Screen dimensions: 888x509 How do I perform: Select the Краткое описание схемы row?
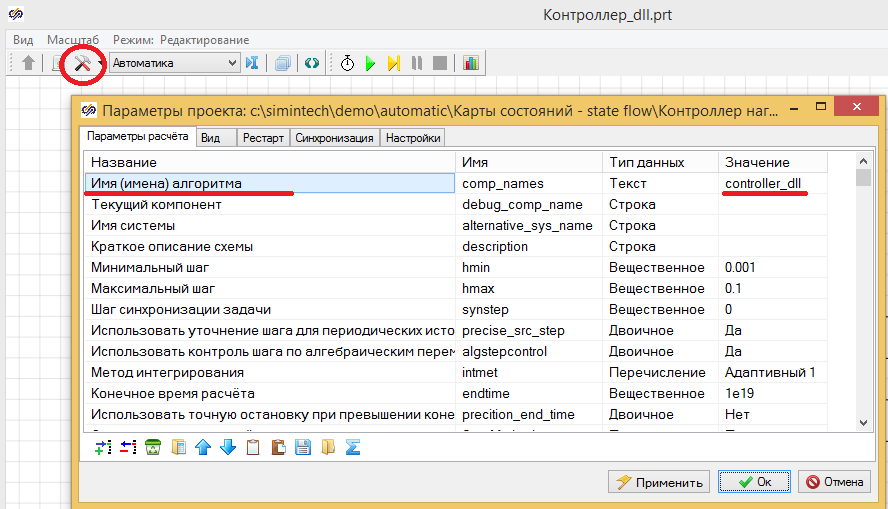pos(270,246)
